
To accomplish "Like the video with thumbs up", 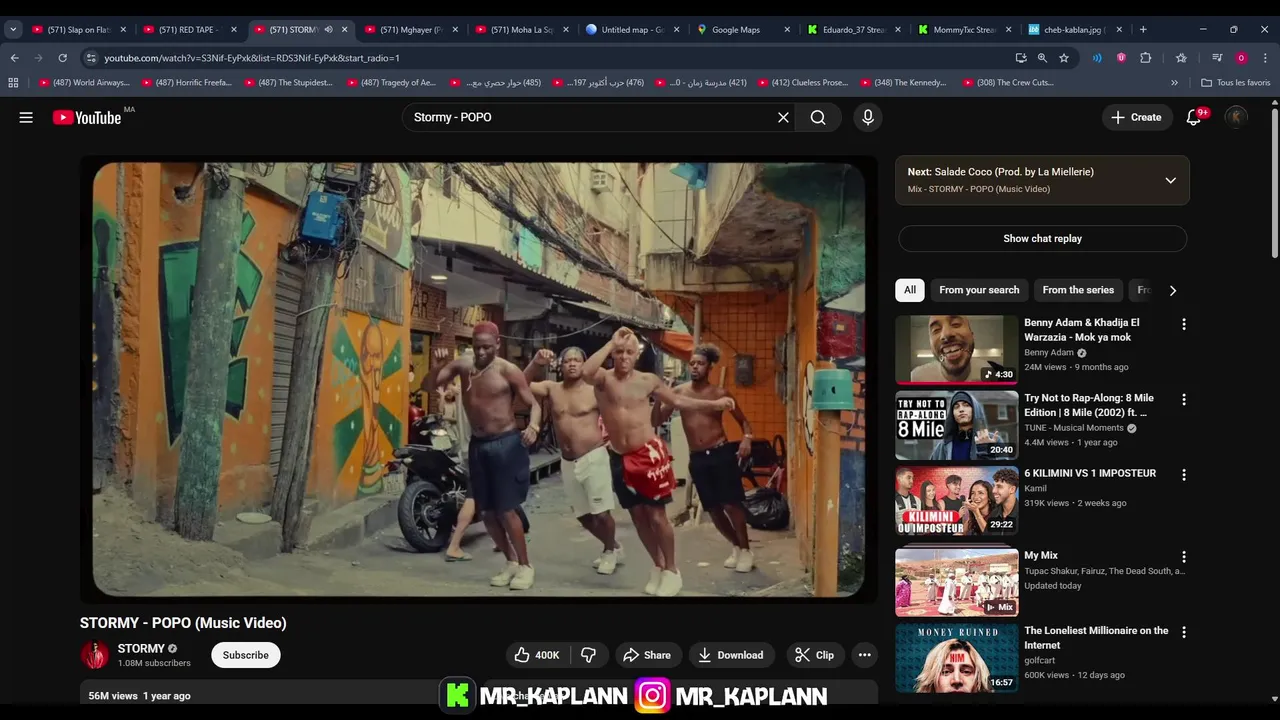I will 537,655.
